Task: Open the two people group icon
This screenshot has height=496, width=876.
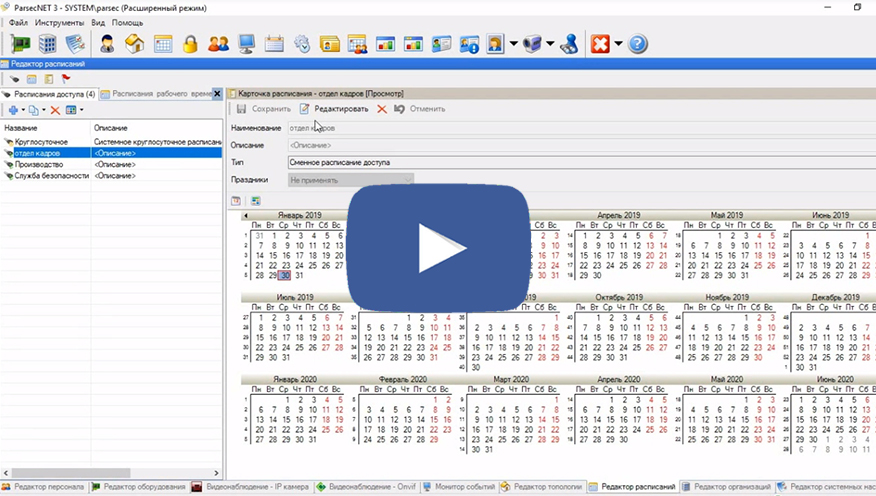Action: tap(218, 44)
